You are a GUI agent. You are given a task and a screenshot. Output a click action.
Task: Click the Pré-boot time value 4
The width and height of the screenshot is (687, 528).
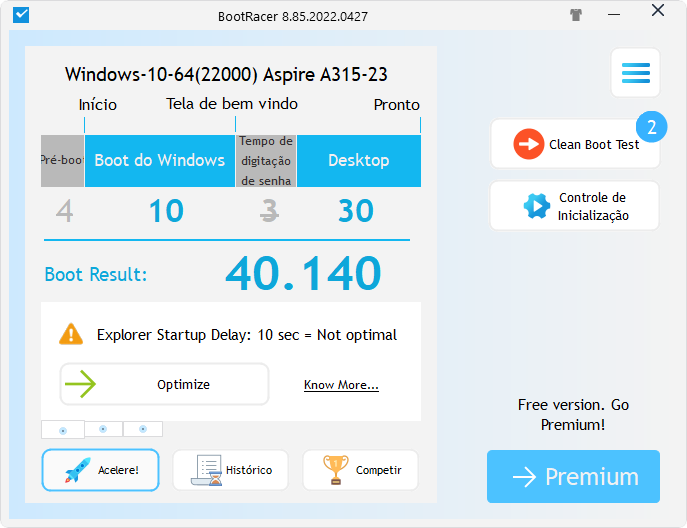click(x=64, y=211)
